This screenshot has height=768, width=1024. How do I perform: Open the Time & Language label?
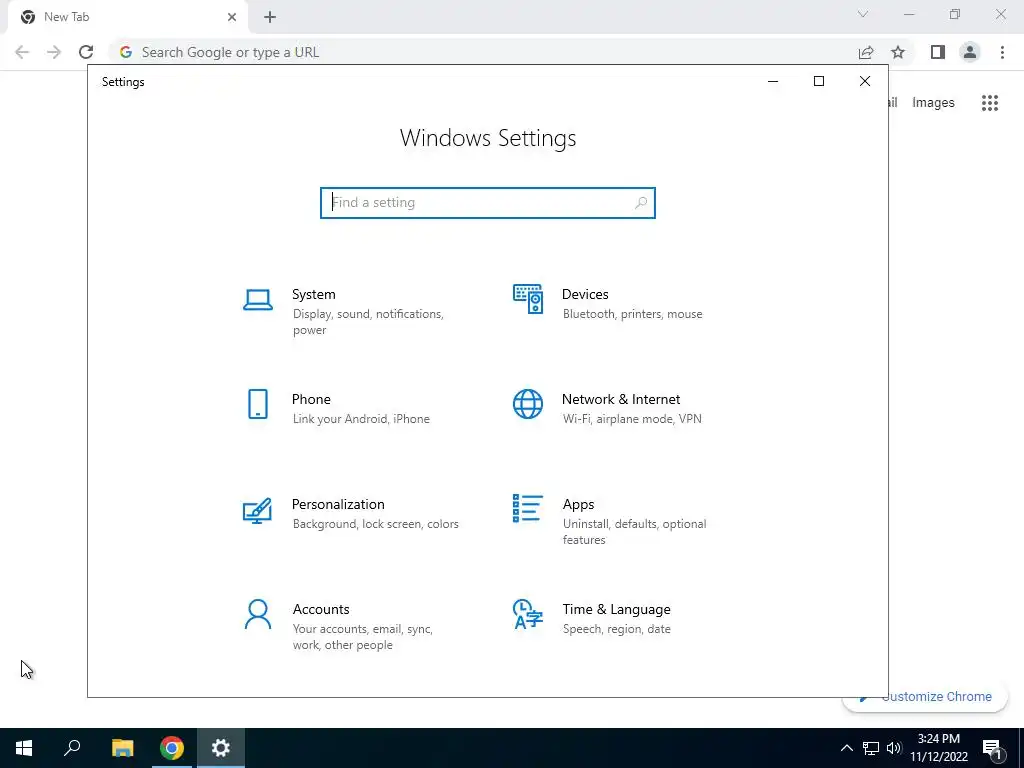616,609
